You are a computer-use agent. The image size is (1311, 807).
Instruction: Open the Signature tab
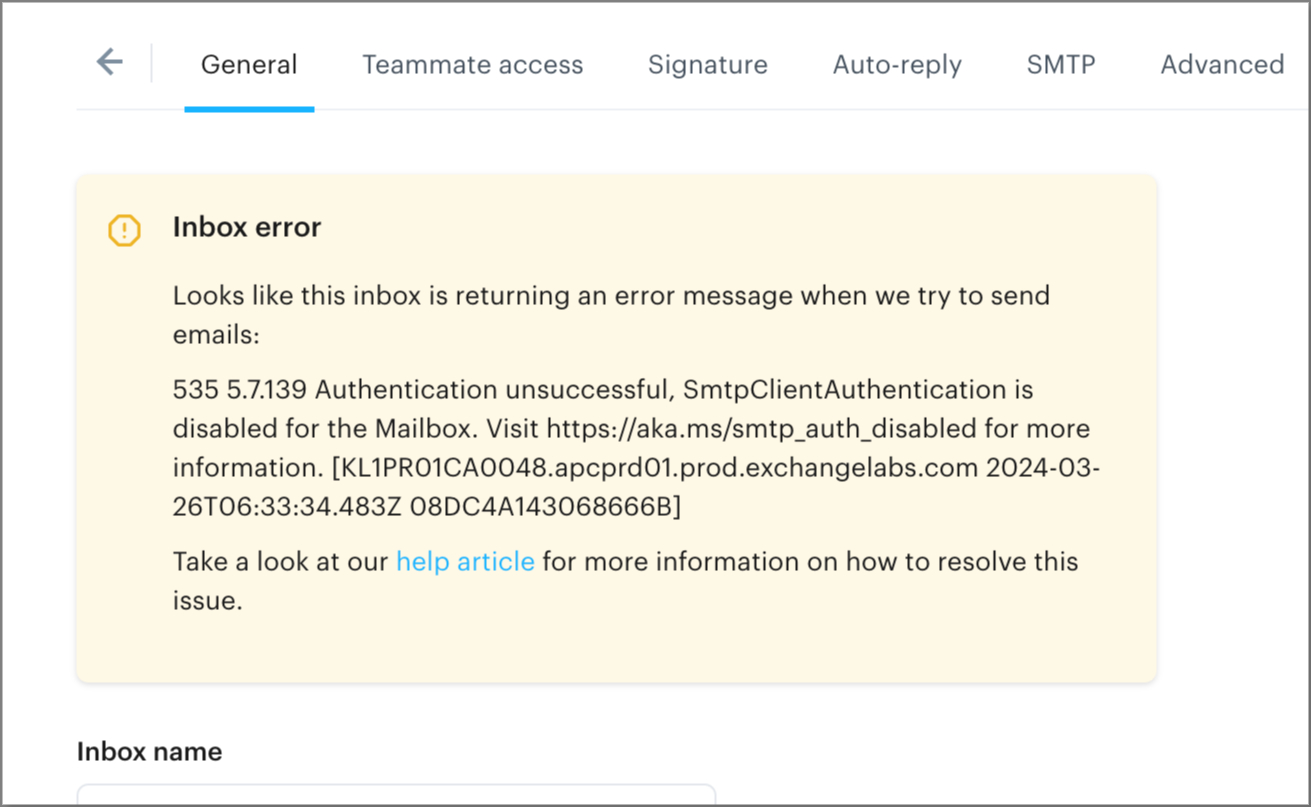707,65
